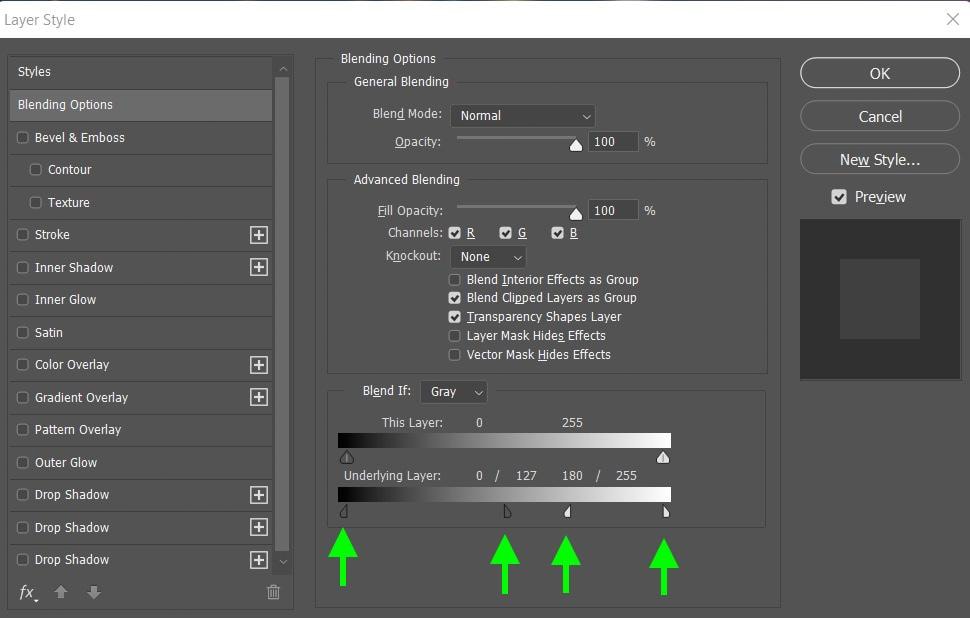Image resolution: width=970 pixels, height=618 pixels.
Task: Enable the Inner Glow checkbox
Action: pos(23,299)
